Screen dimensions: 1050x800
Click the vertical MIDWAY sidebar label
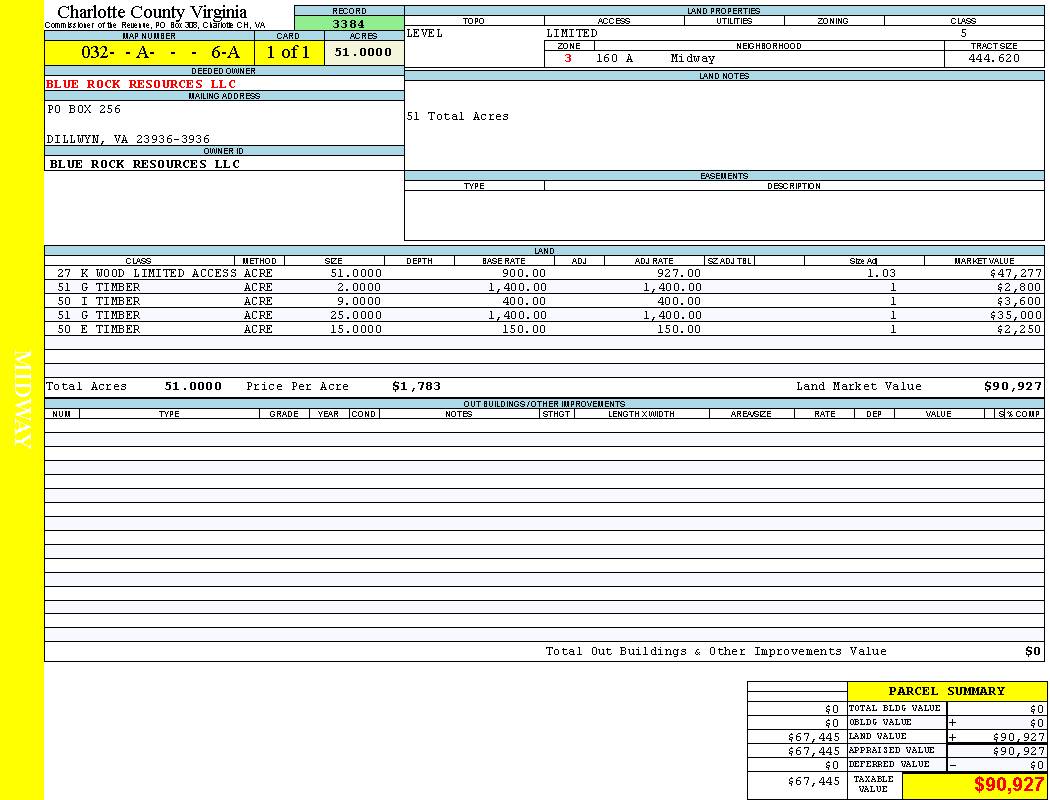pyautogui.click(x=22, y=400)
